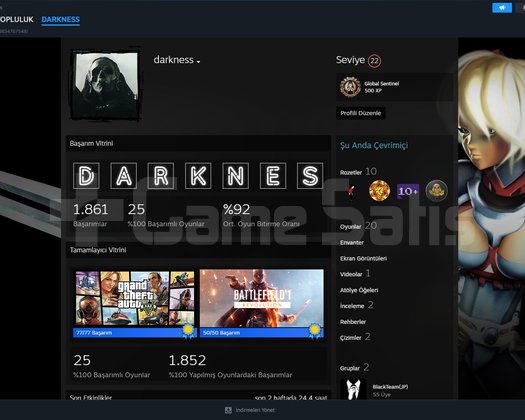
Task: Select the letter D achievement icon
Action: point(86,176)
